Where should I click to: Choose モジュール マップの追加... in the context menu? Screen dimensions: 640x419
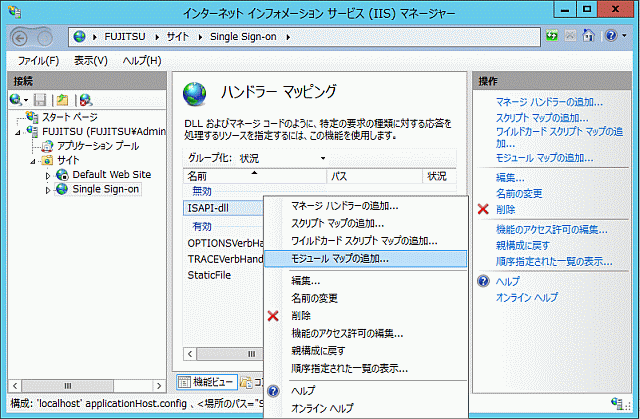366,259
